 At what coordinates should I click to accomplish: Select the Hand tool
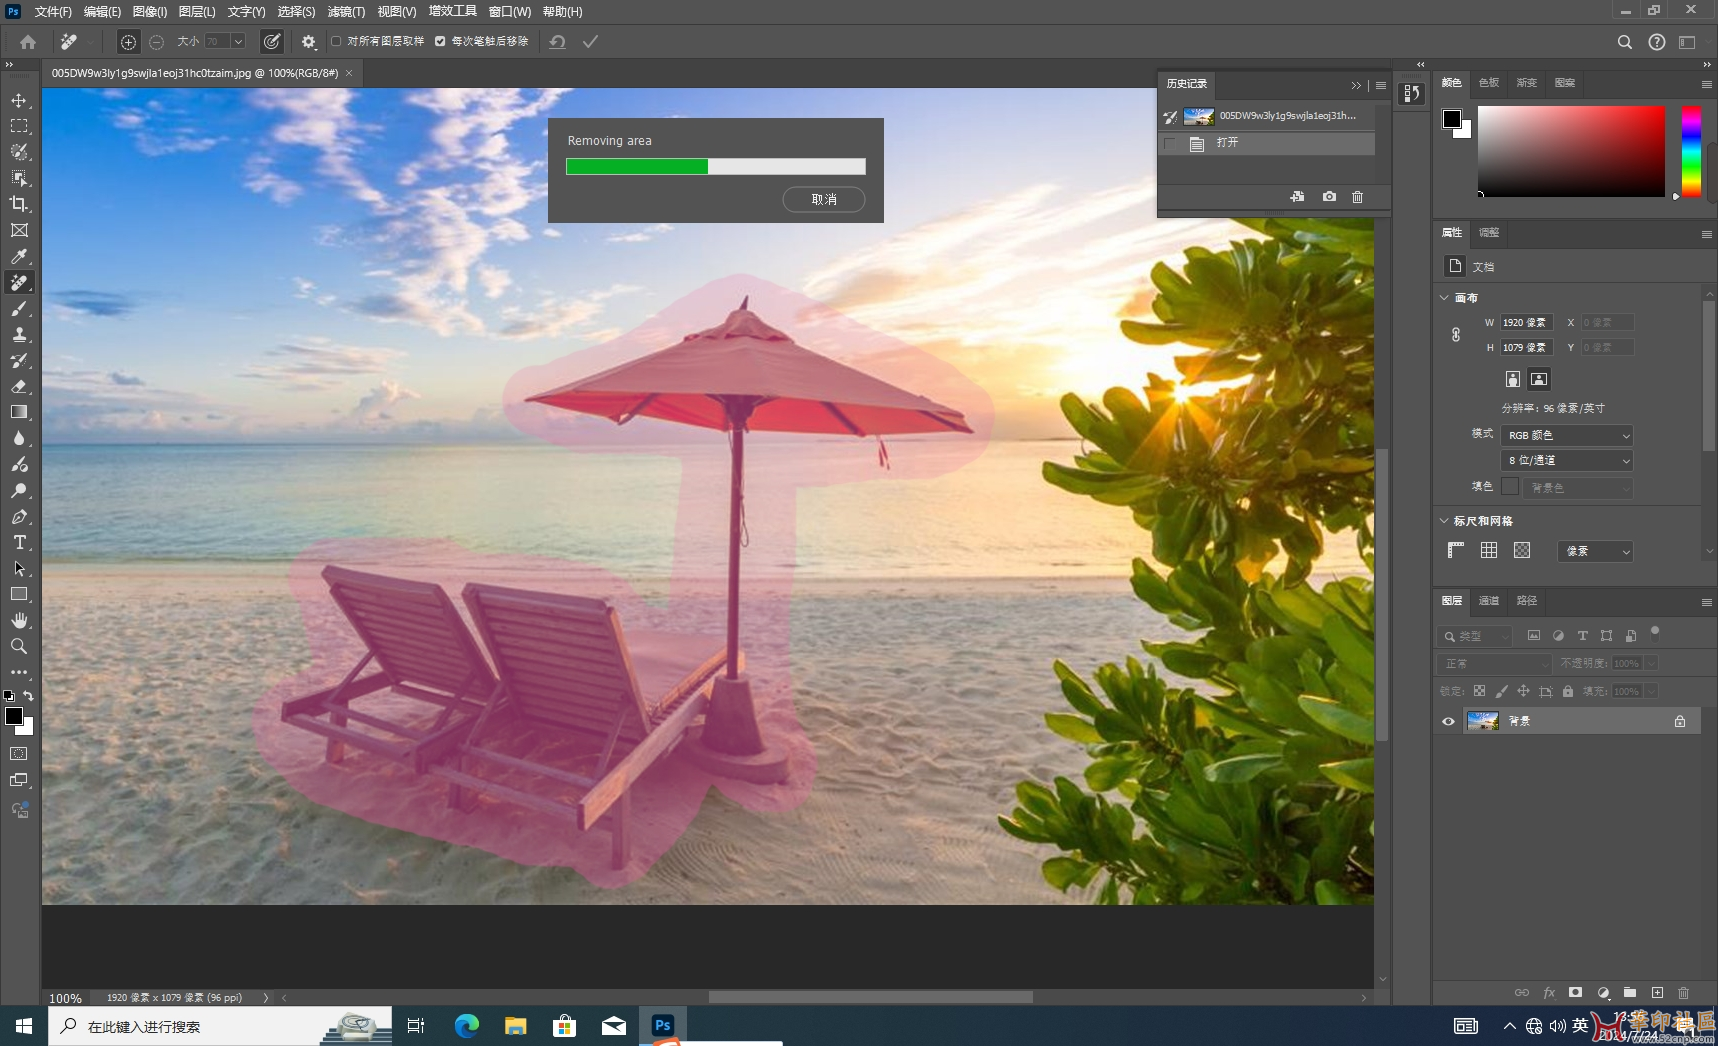(19, 620)
